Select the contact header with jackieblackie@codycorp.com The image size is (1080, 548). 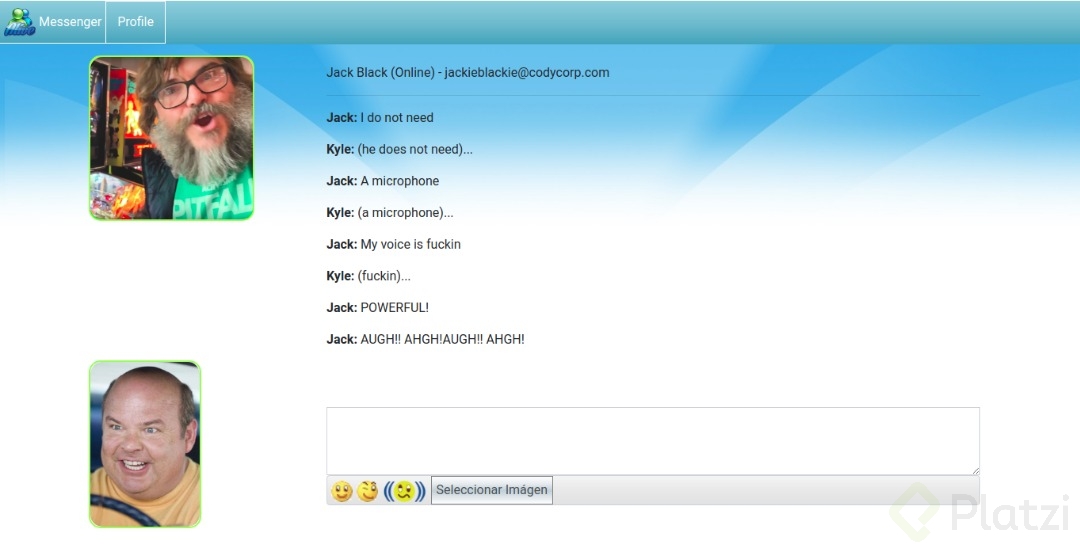(468, 72)
